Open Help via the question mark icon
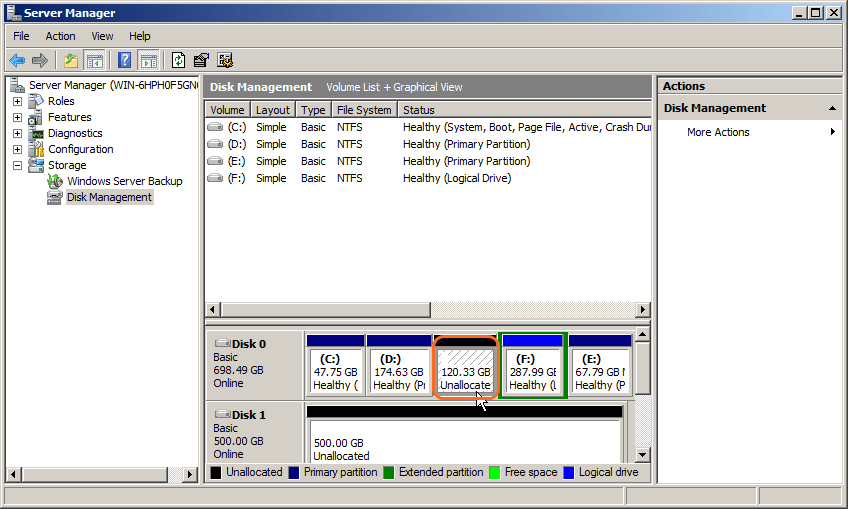The image size is (848, 509). [x=124, y=60]
